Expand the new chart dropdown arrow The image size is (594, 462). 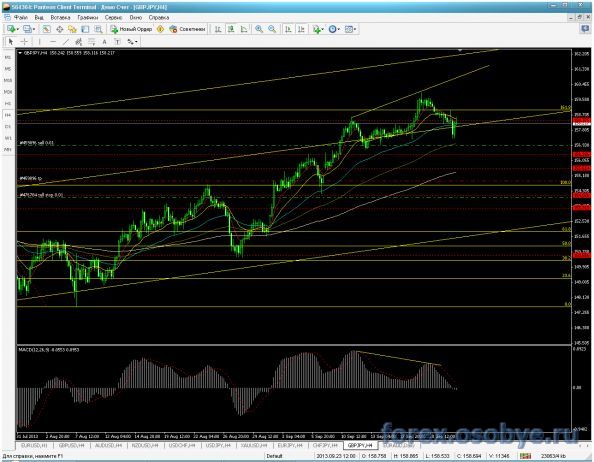[18, 29]
